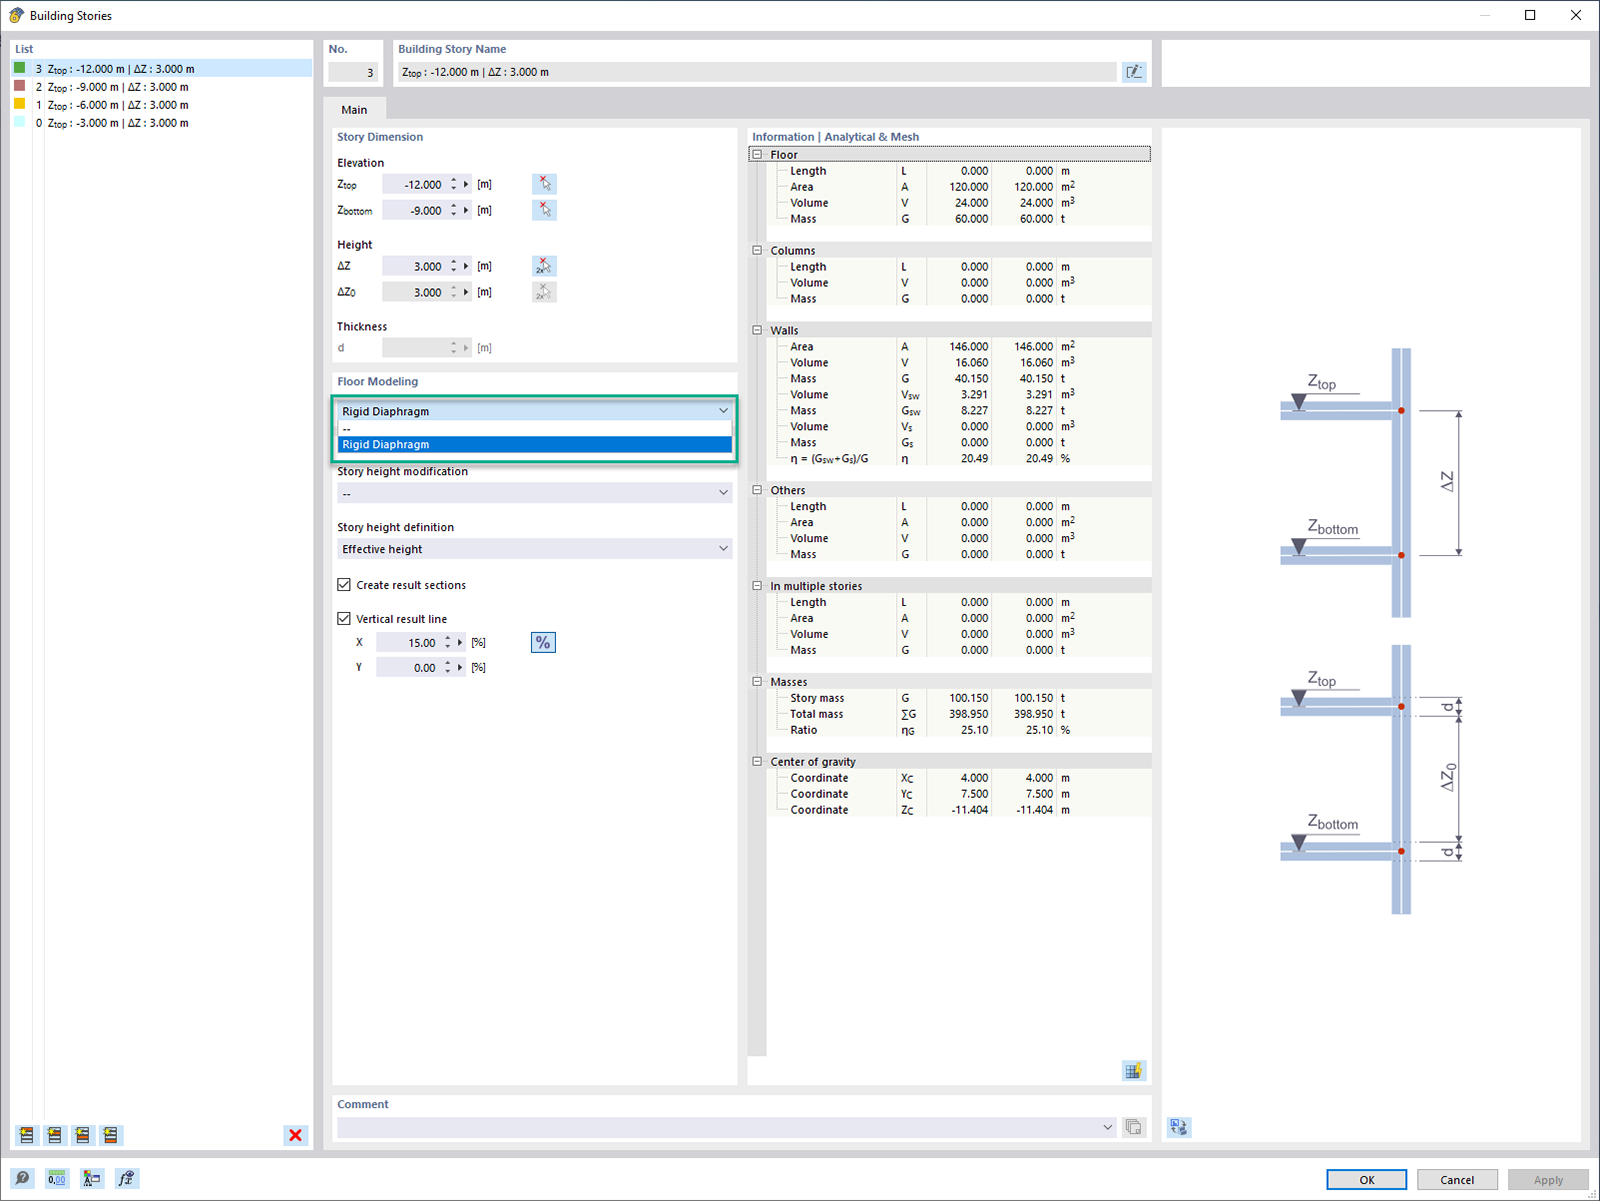Click the new-story icon with second-row orange bar
Image resolution: width=1600 pixels, height=1201 pixels.
(55, 1135)
